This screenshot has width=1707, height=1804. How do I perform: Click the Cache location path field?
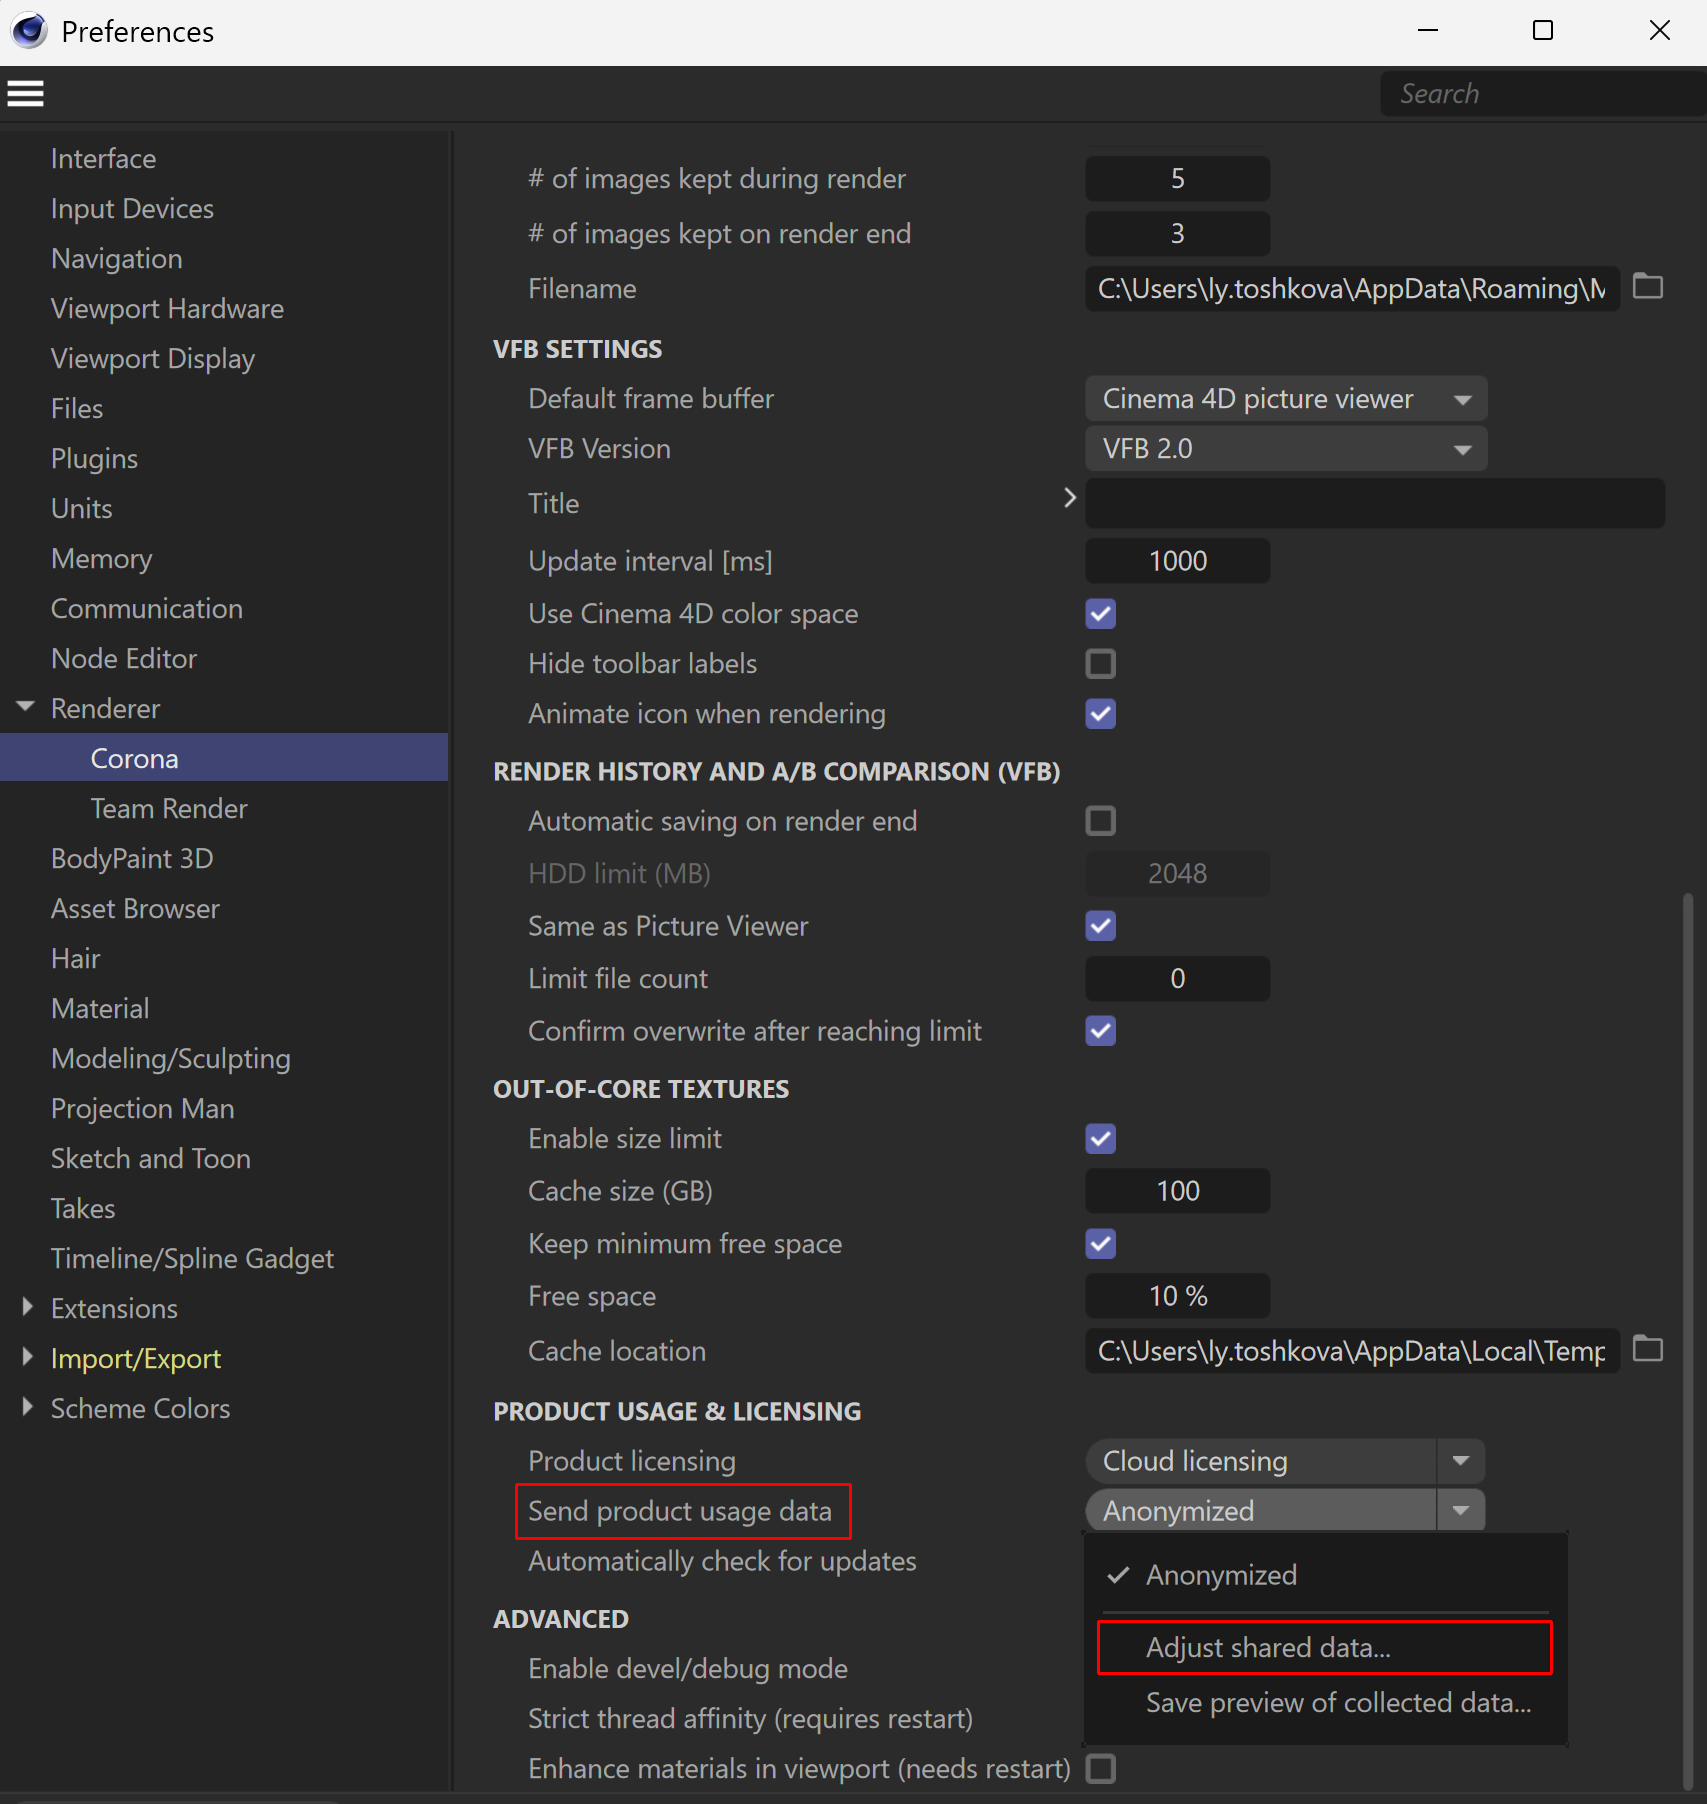(x=1352, y=1351)
